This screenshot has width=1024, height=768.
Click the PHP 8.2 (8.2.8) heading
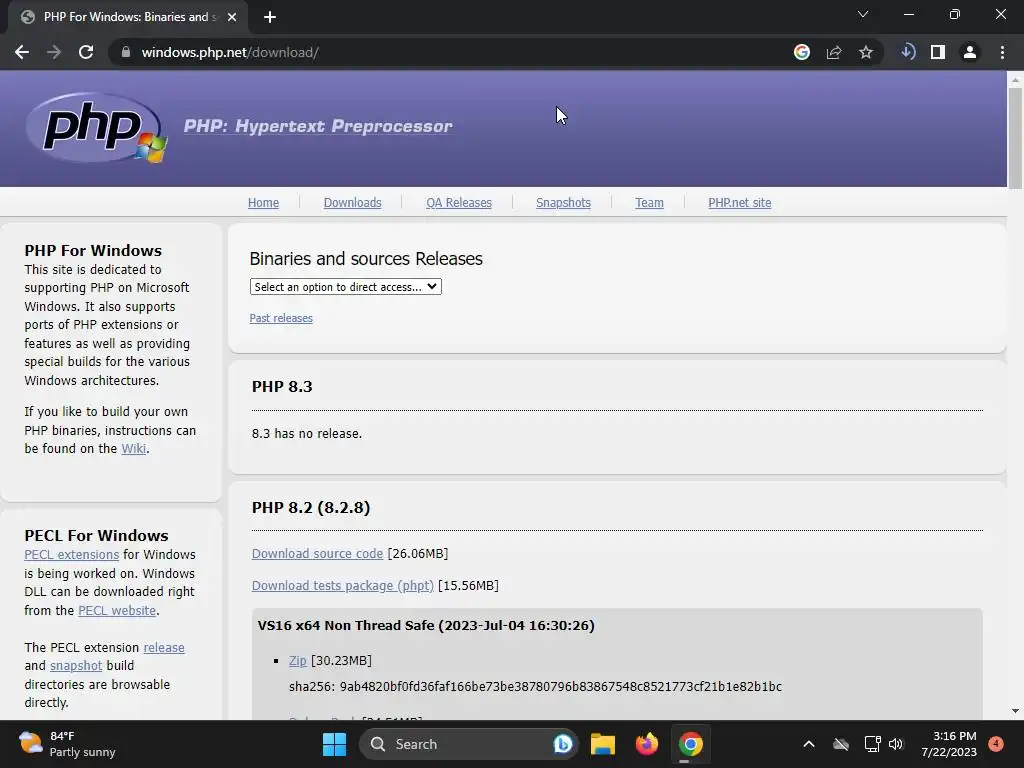[311, 507]
